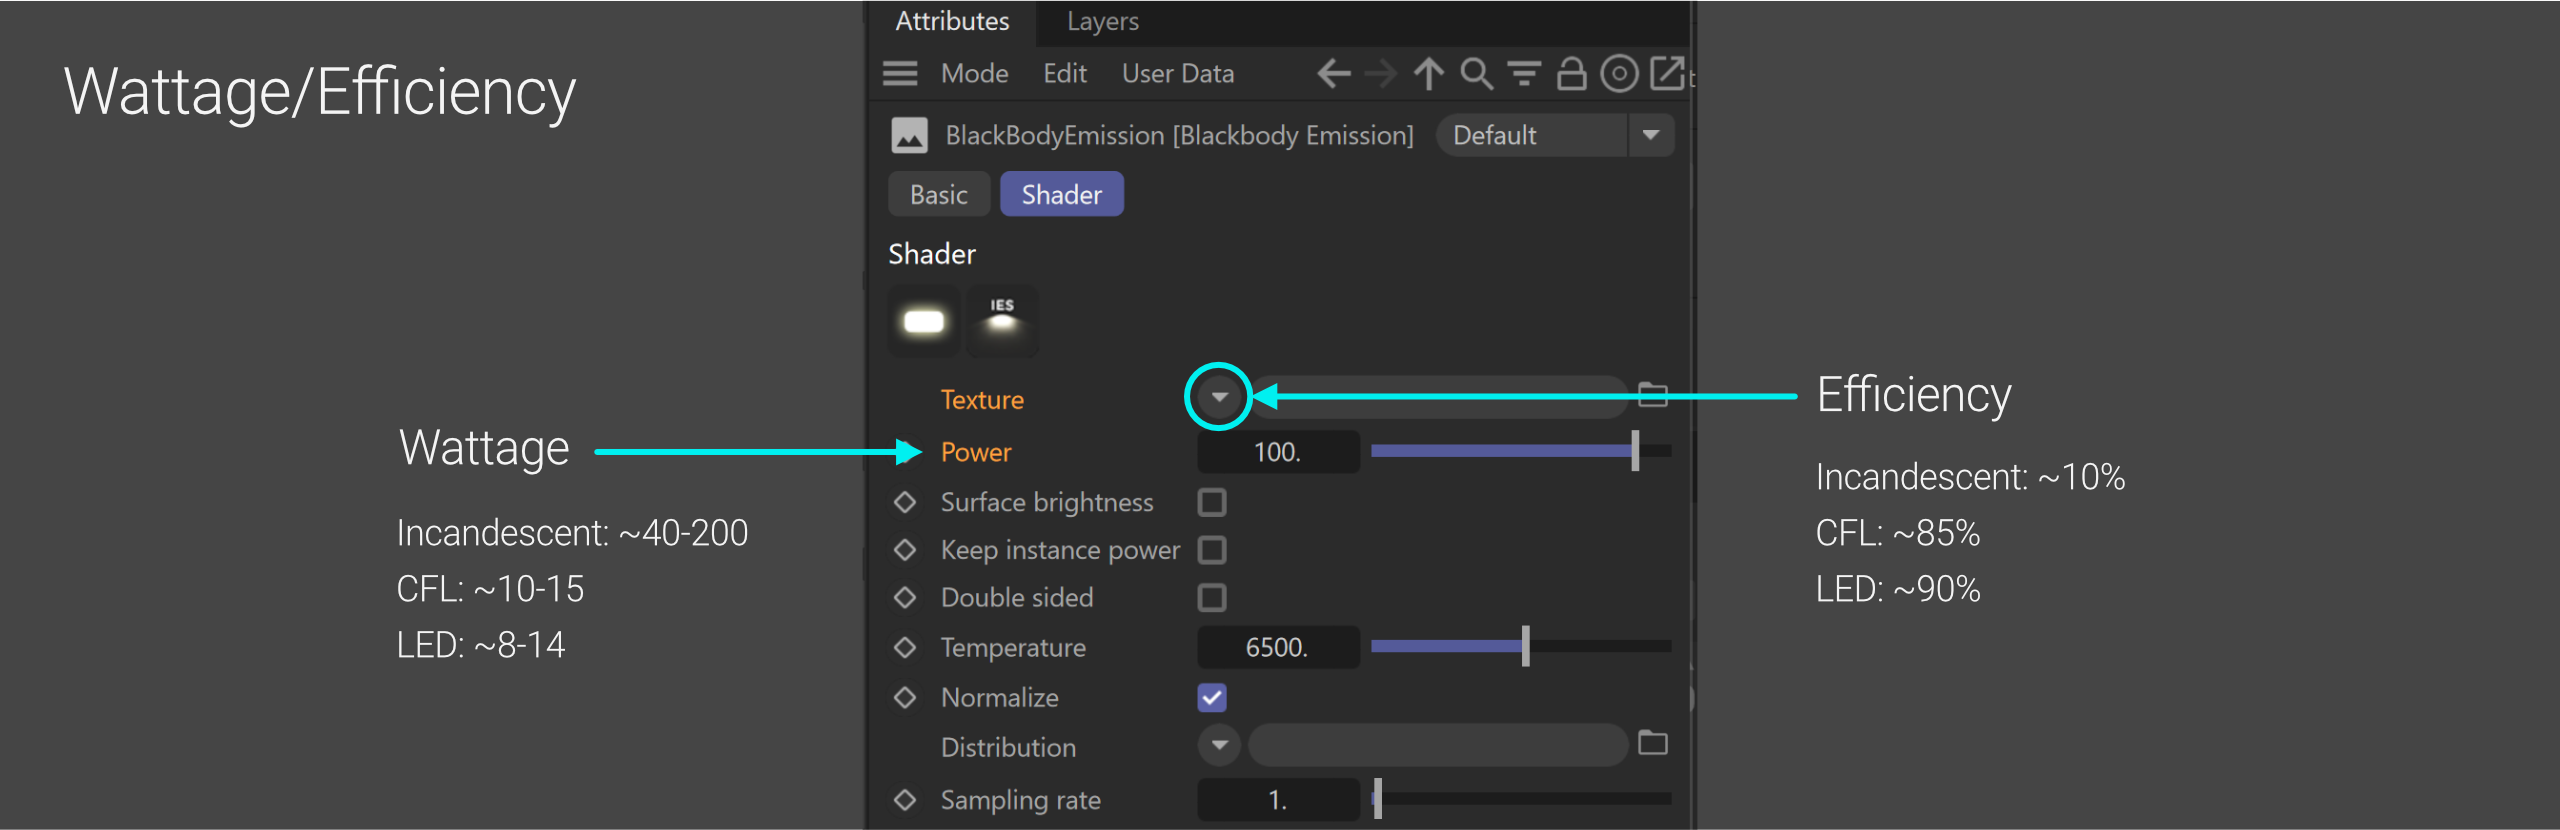The width and height of the screenshot is (2560, 830).
Task: Enable the Surface brightness checkbox
Action: tap(1212, 502)
